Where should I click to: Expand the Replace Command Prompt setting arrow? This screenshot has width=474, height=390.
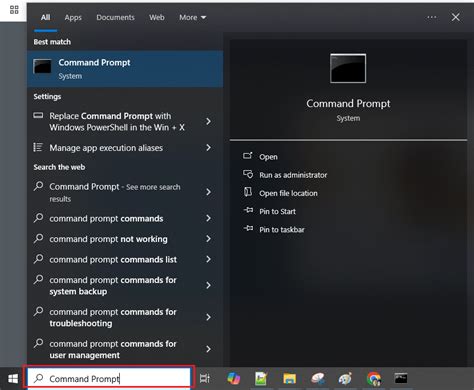click(x=209, y=121)
